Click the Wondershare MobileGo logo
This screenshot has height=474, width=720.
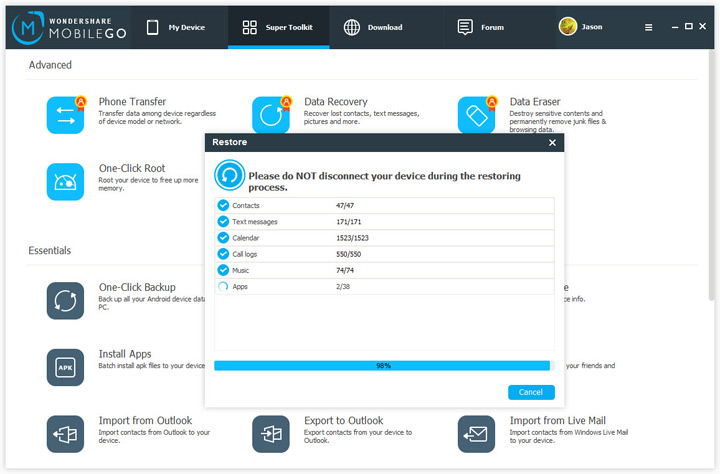[x=69, y=28]
